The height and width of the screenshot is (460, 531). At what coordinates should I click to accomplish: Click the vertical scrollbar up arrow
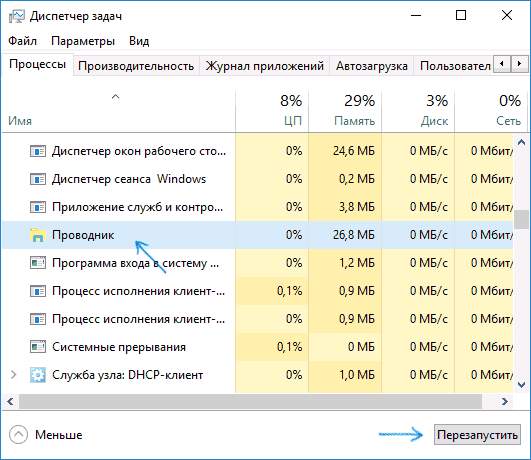point(522,142)
